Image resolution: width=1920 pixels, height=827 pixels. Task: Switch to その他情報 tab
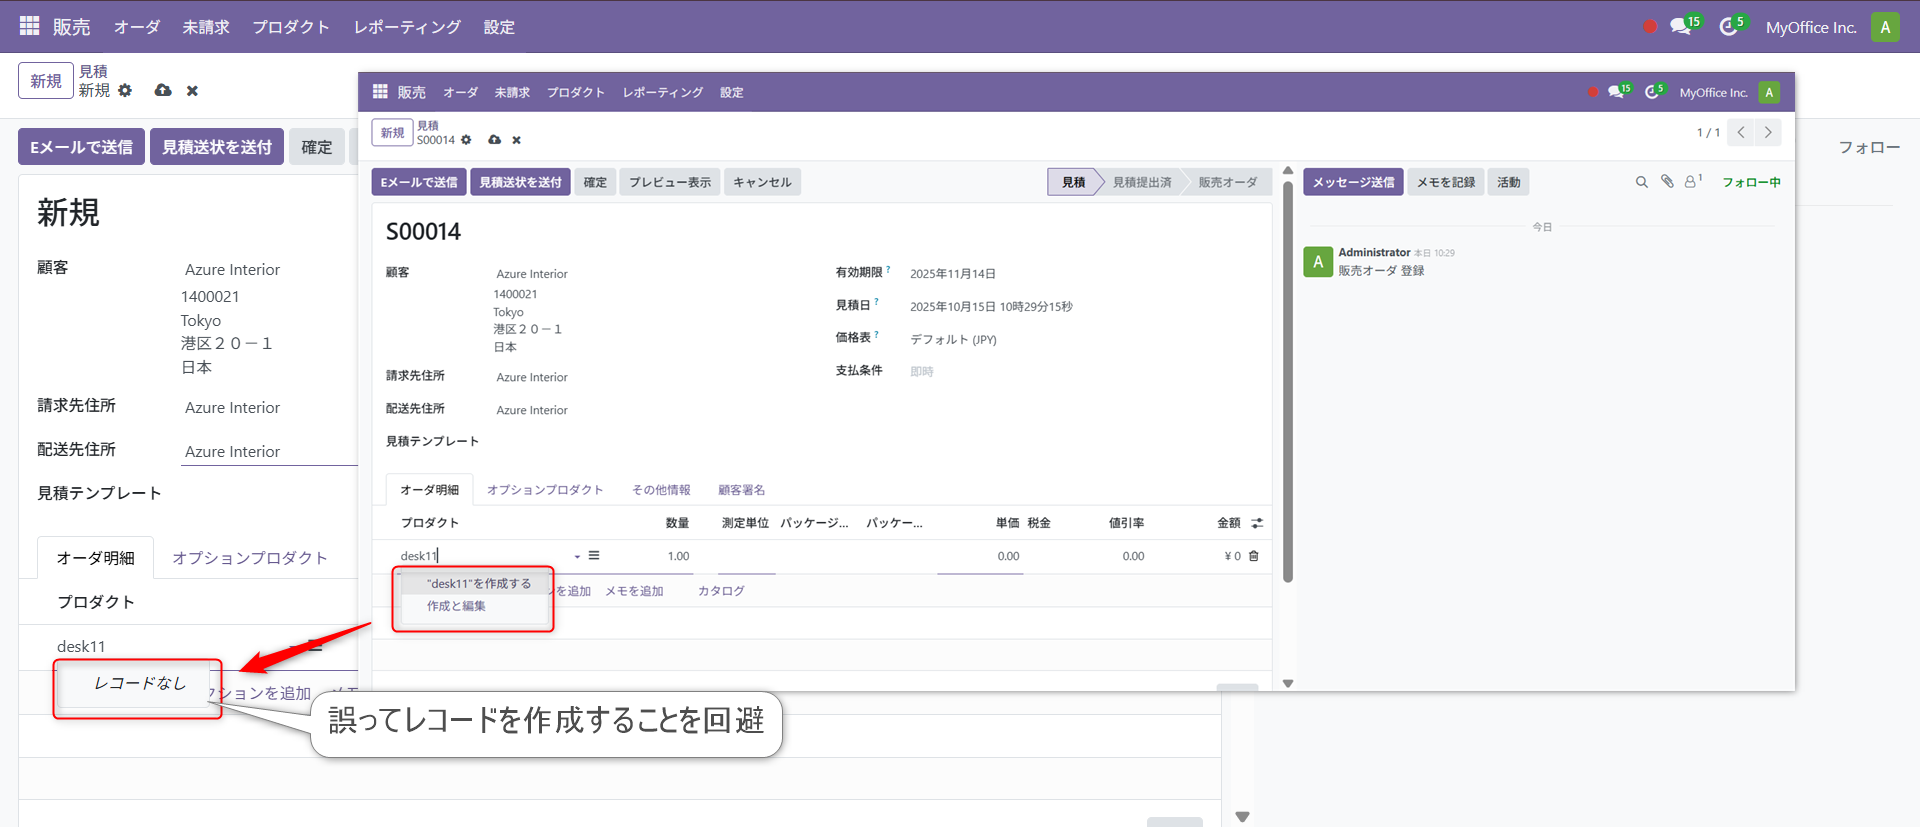[661, 490]
